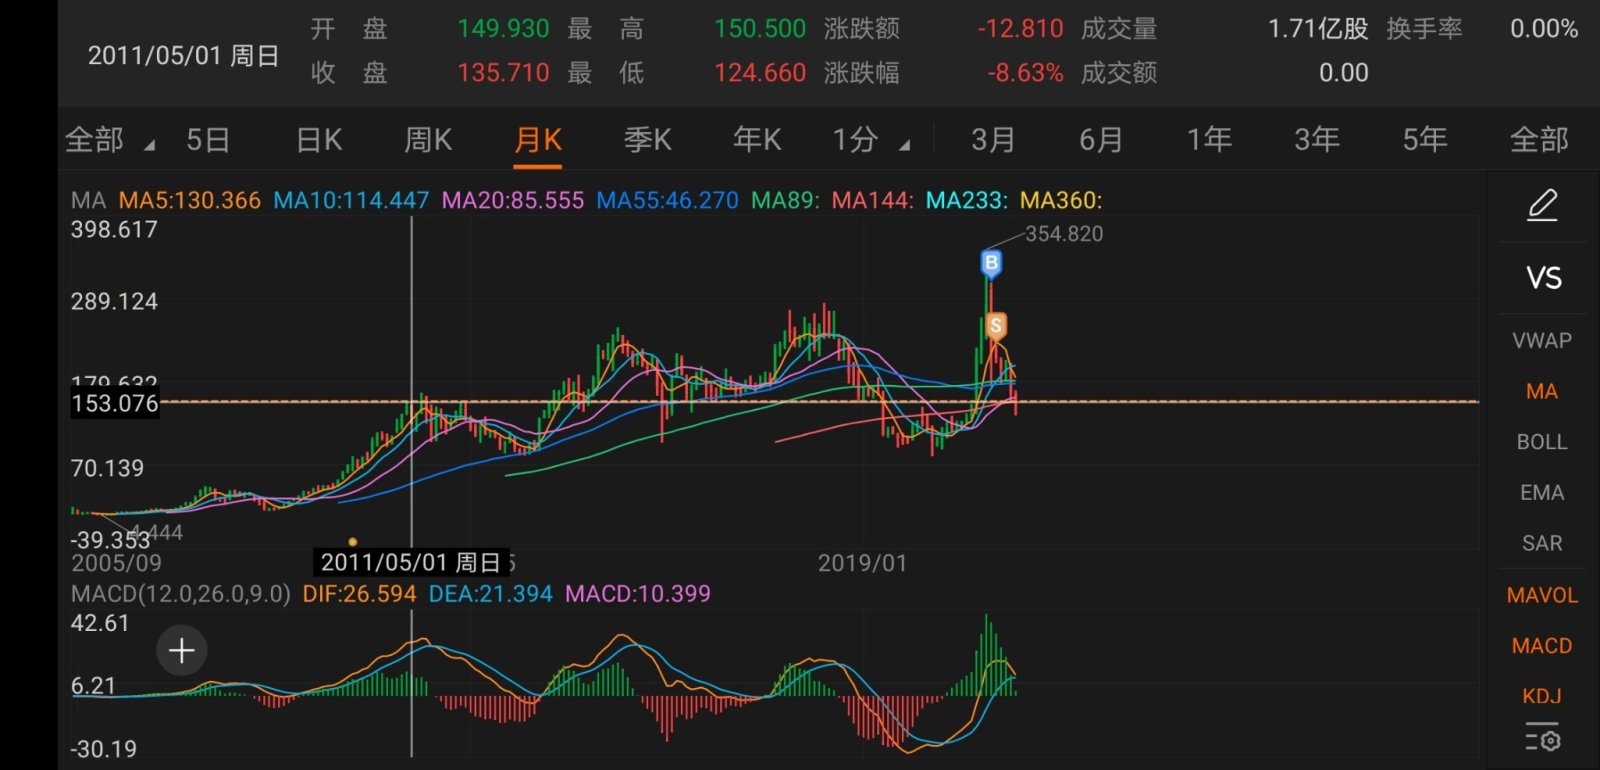
Task: Switch to the 5日 chart tab
Action: (208, 140)
